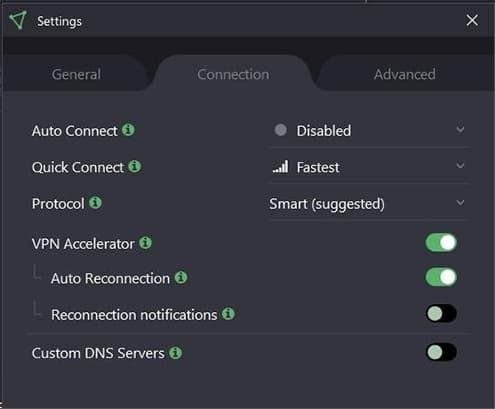
Task: Turn off Auto Reconnection switch
Action: (x=441, y=277)
